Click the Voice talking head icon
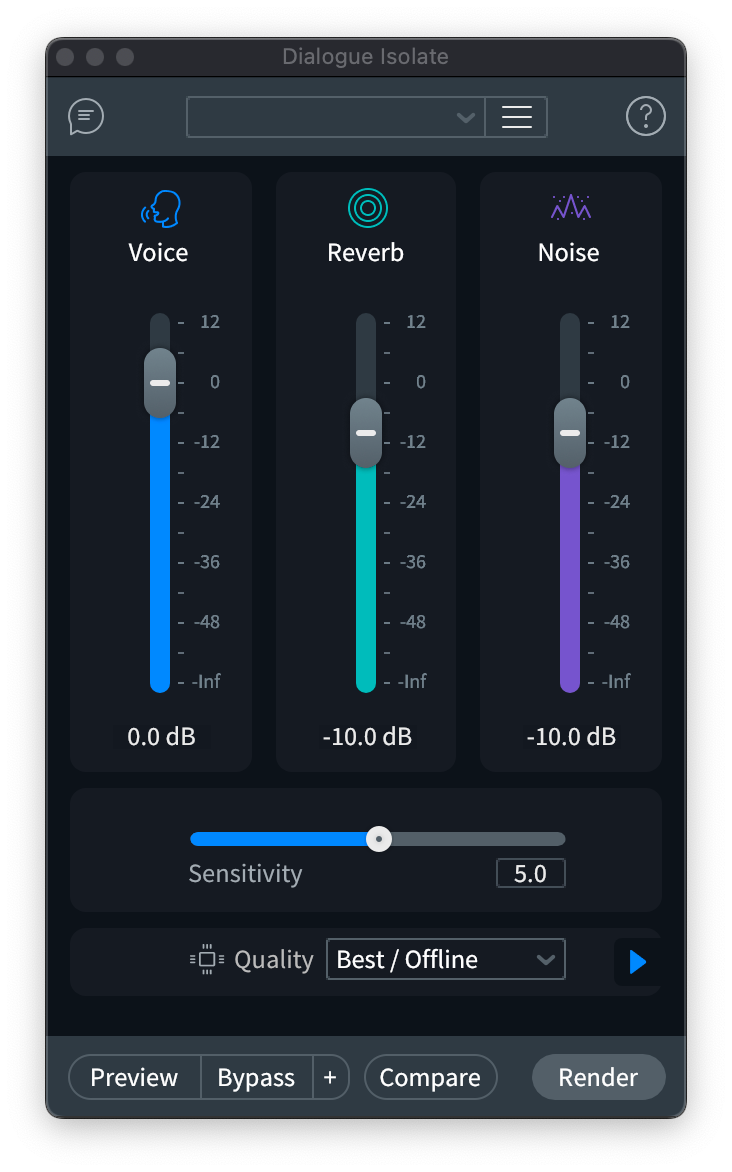This screenshot has height=1172, width=732. (x=160, y=209)
